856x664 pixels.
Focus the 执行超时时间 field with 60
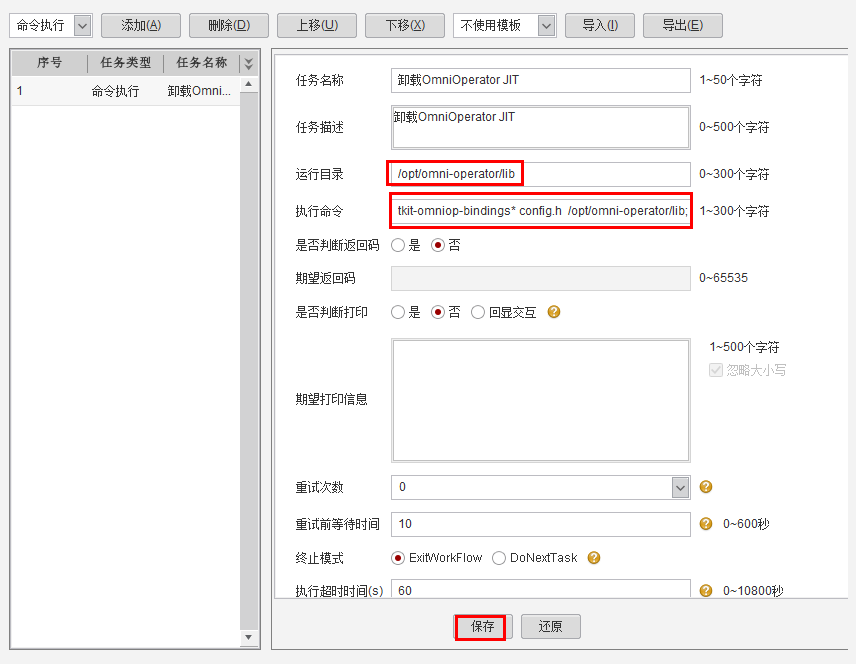coord(540,590)
